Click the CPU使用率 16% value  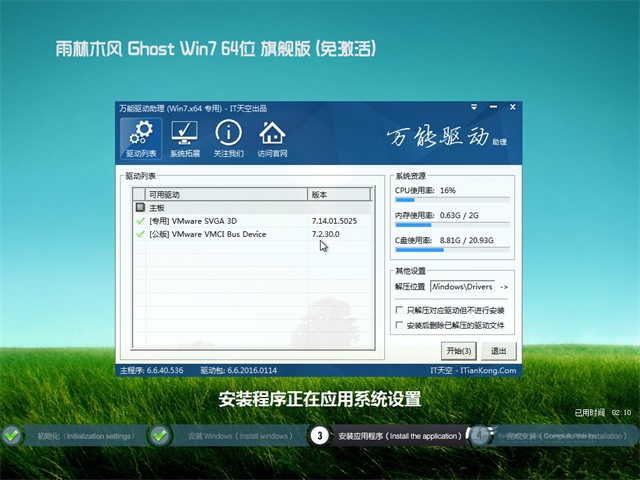pyautogui.click(x=448, y=190)
